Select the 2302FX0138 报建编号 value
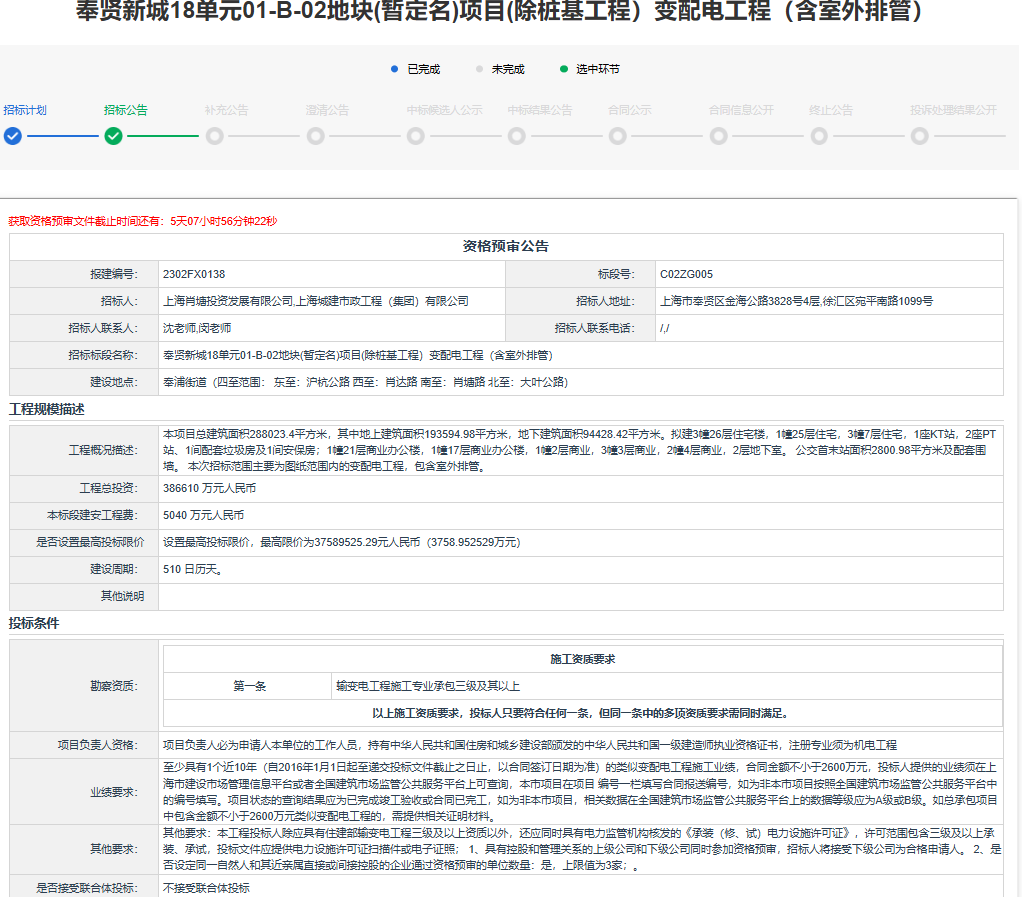The width and height of the screenshot is (1022, 897). tap(194, 274)
